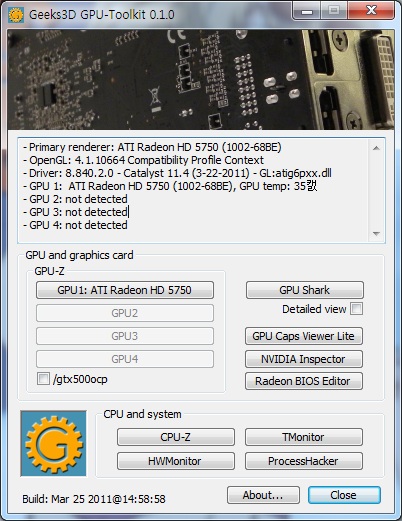
Task: Enable the Detailed view checkbox
Action: point(356,309)
